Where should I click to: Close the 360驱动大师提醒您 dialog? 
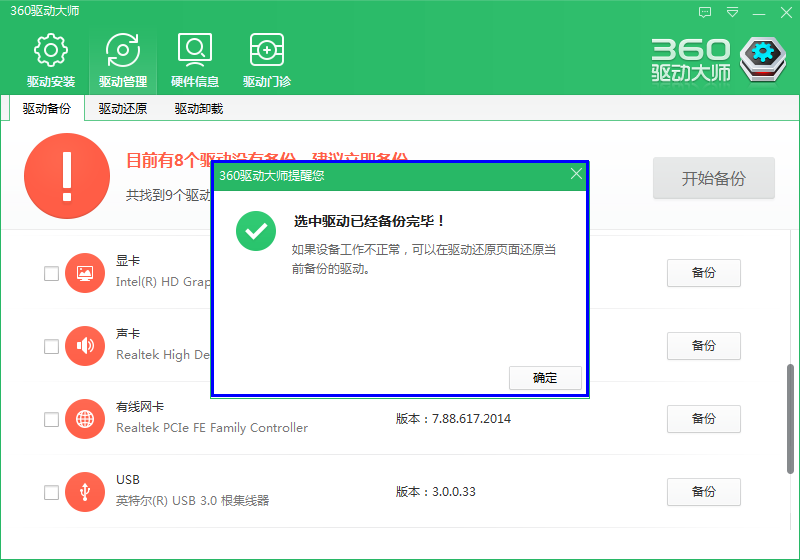[x=576, y=174]
